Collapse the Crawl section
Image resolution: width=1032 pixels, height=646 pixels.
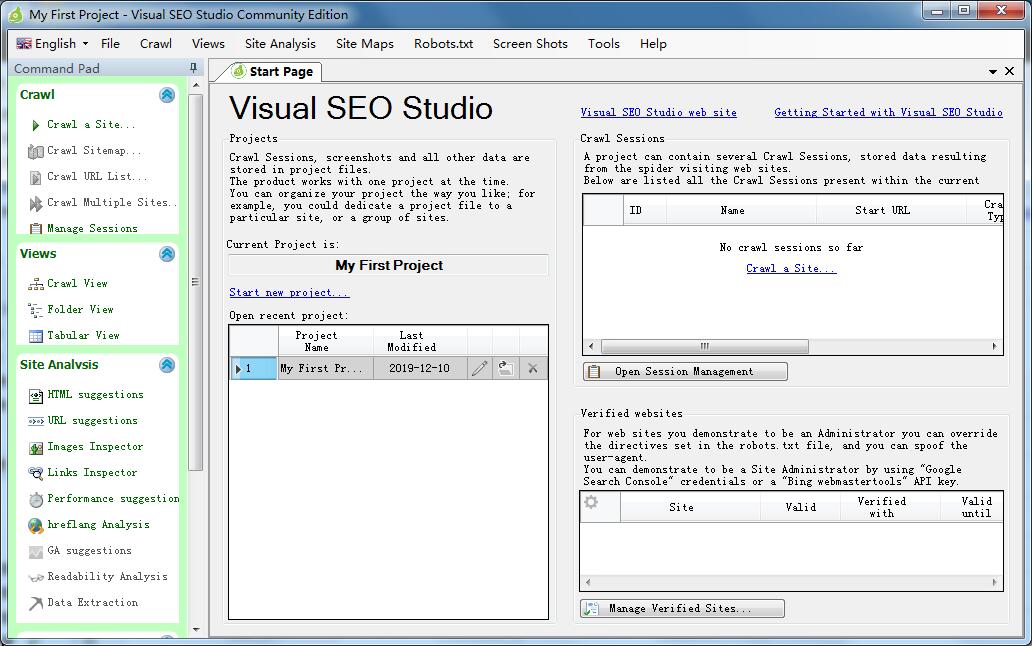pos(167,95)
